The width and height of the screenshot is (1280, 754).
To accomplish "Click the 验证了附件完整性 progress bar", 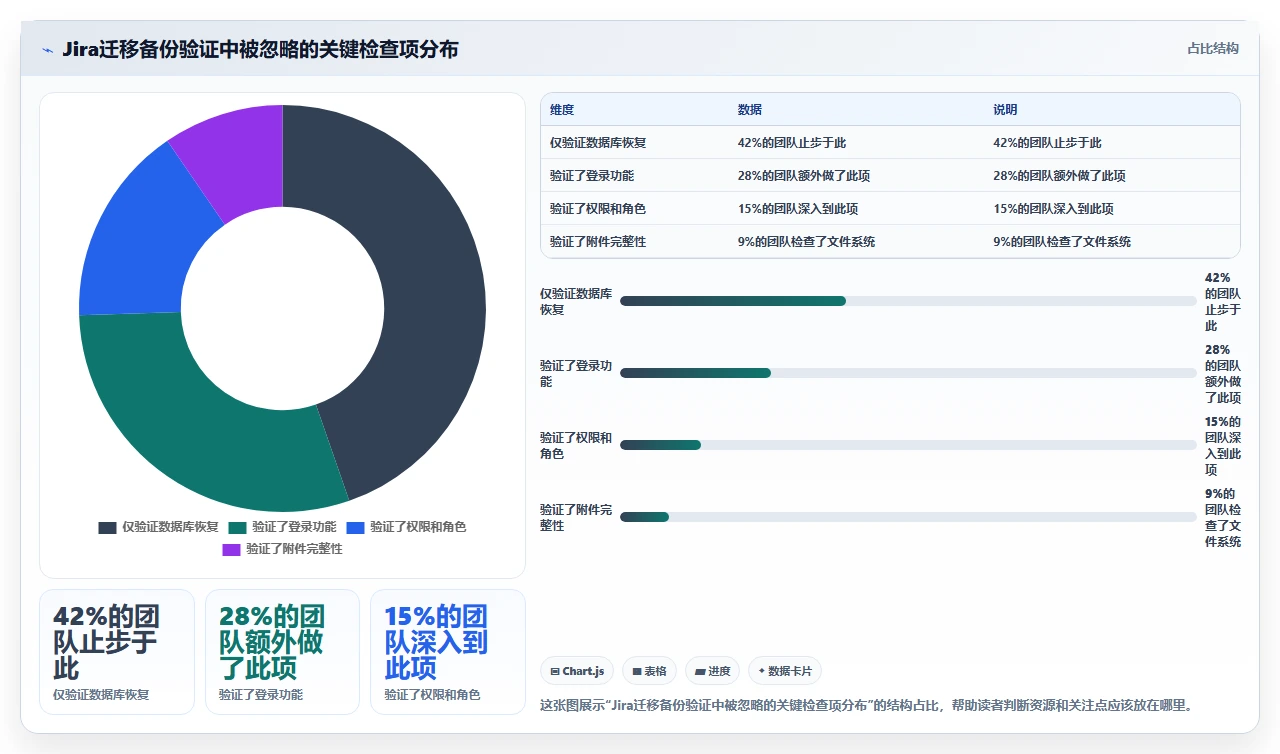I will (908, 517).
